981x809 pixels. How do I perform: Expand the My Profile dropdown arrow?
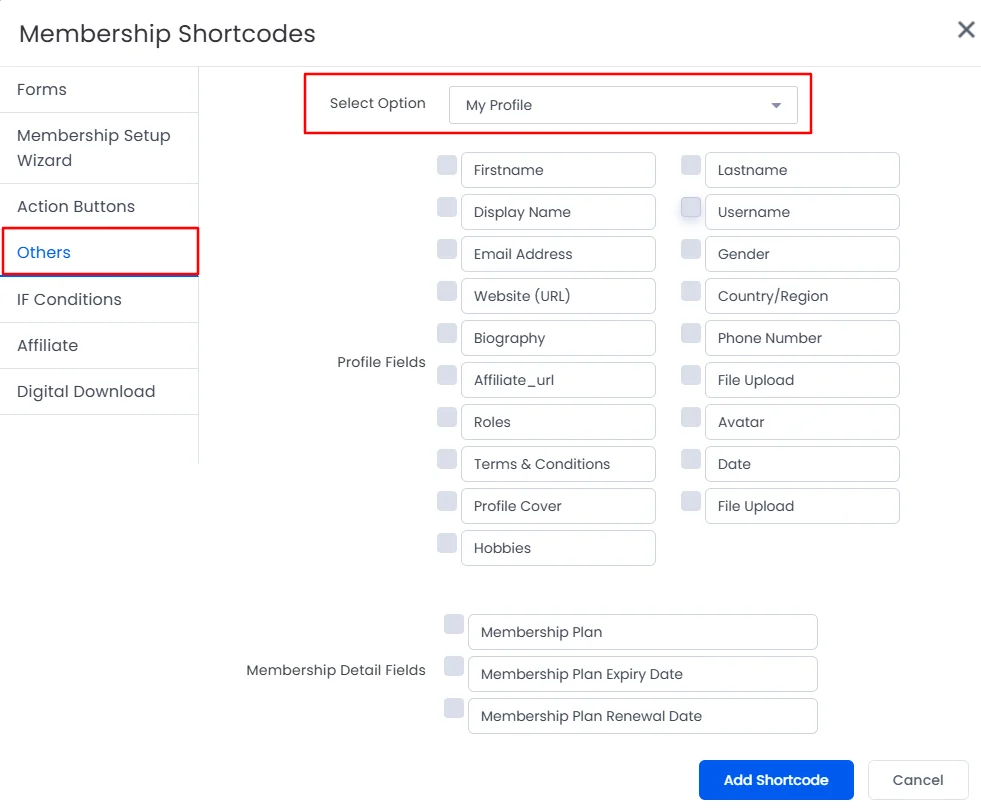(x=776, y=105)
